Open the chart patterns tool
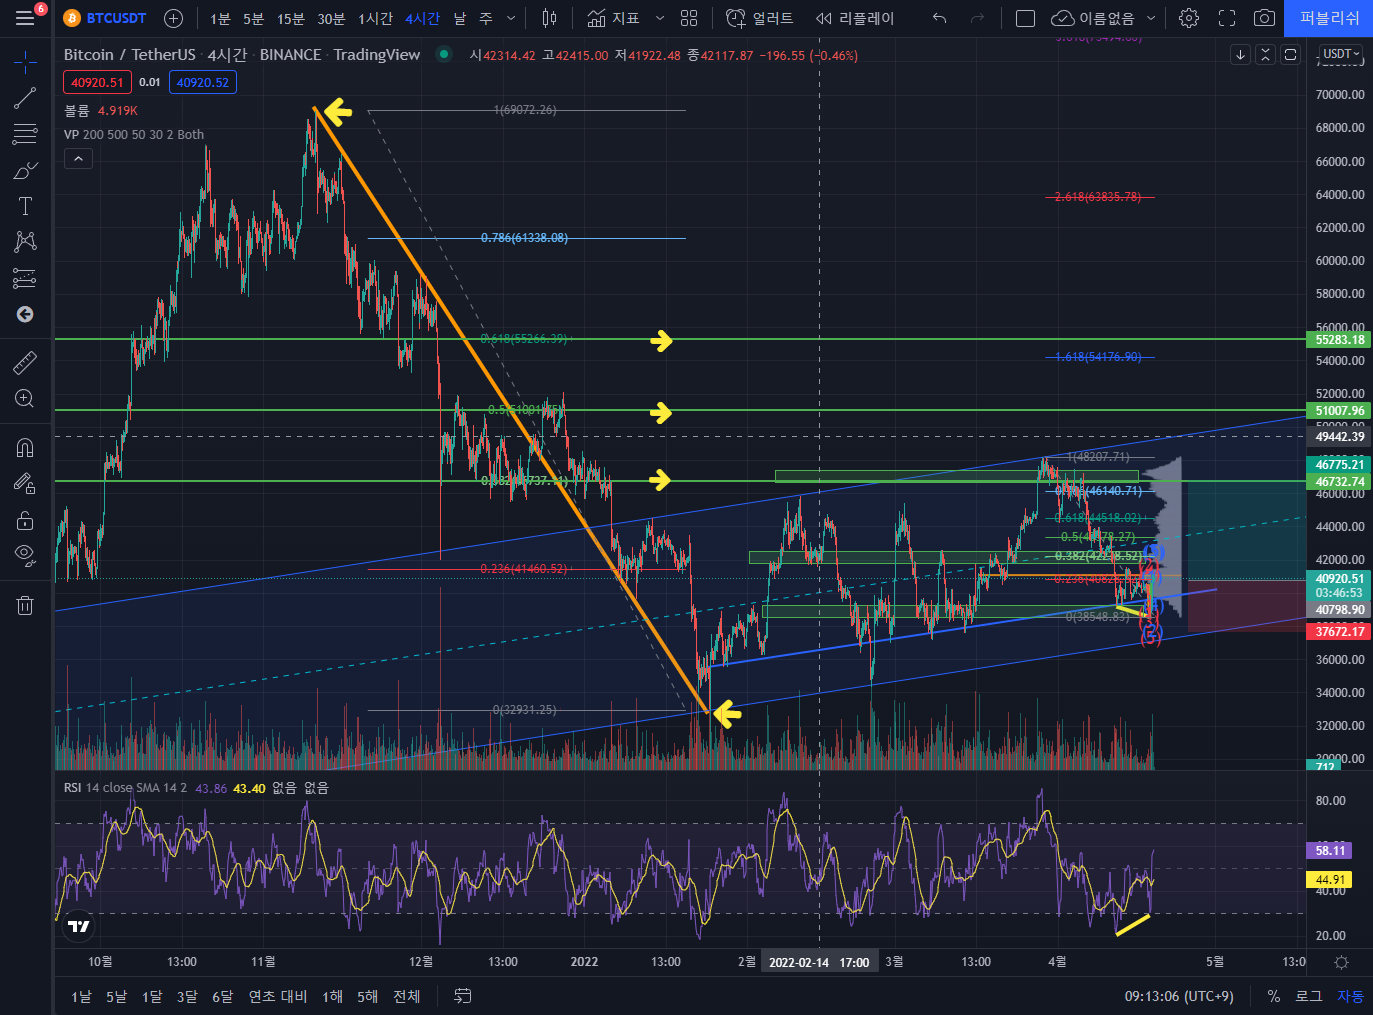This screenshot has width=1373, height=1015. pos(25,242)
